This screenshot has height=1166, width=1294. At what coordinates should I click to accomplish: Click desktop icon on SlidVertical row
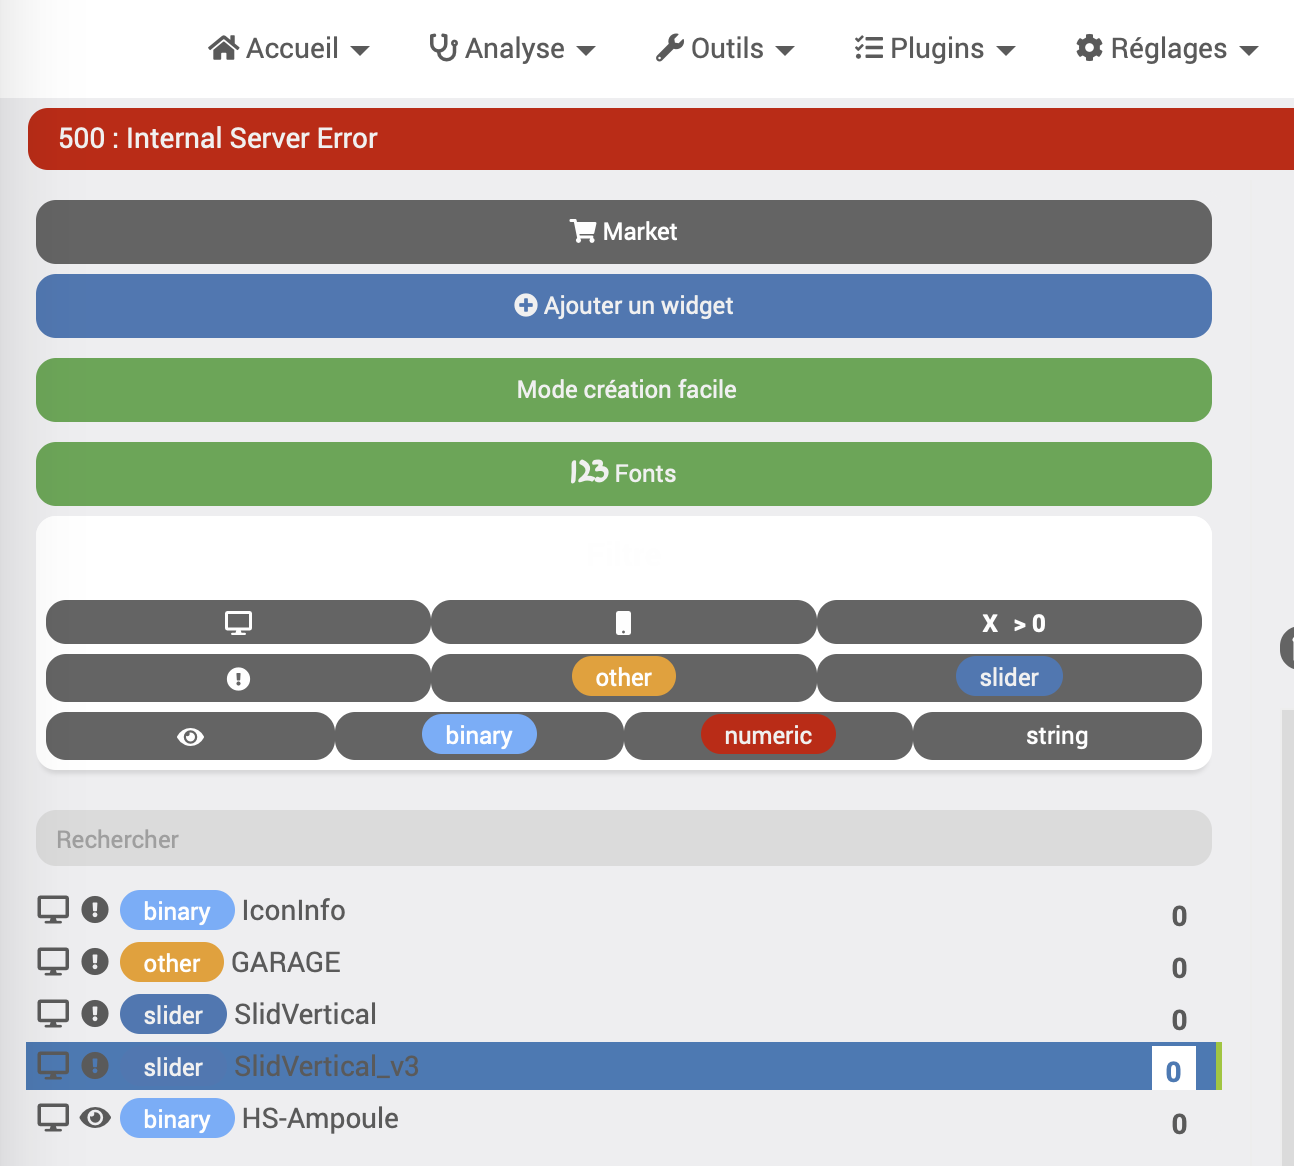click(53, 1014)
